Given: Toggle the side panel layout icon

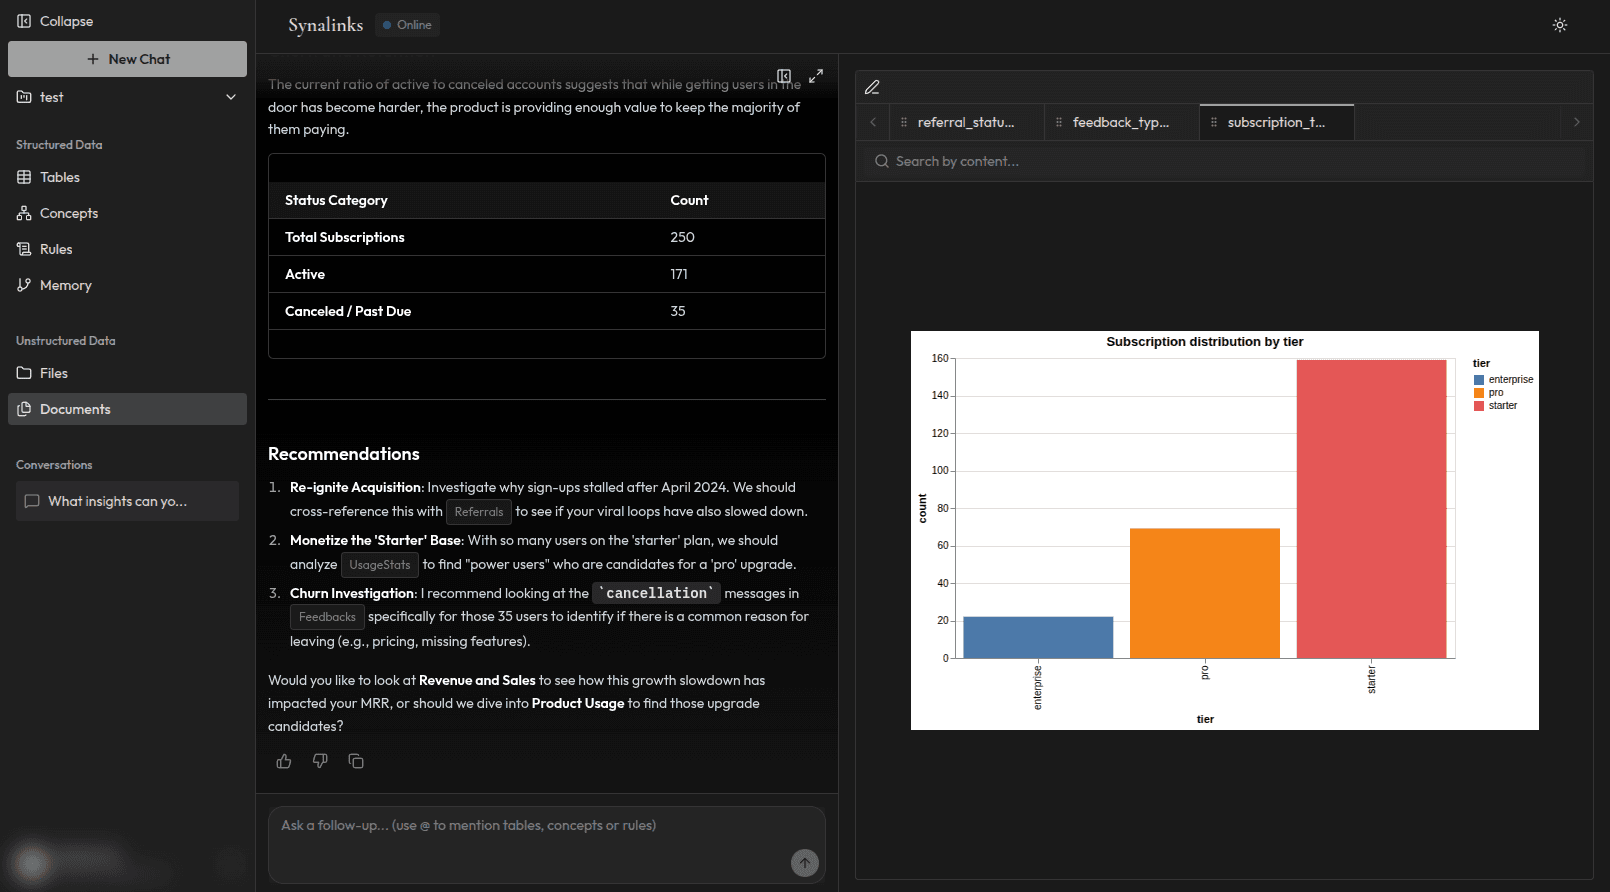Looking at the screenshot, I should [x=784, y=76].
